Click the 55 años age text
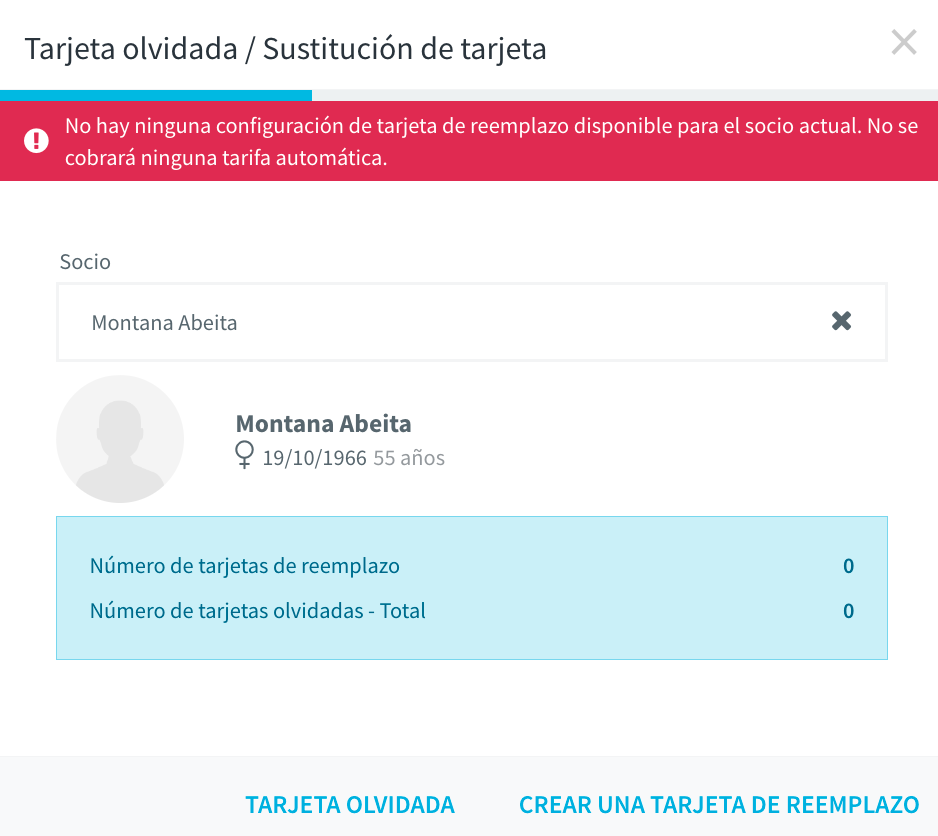Screen dimensions: 938x836 pos(409,458)
